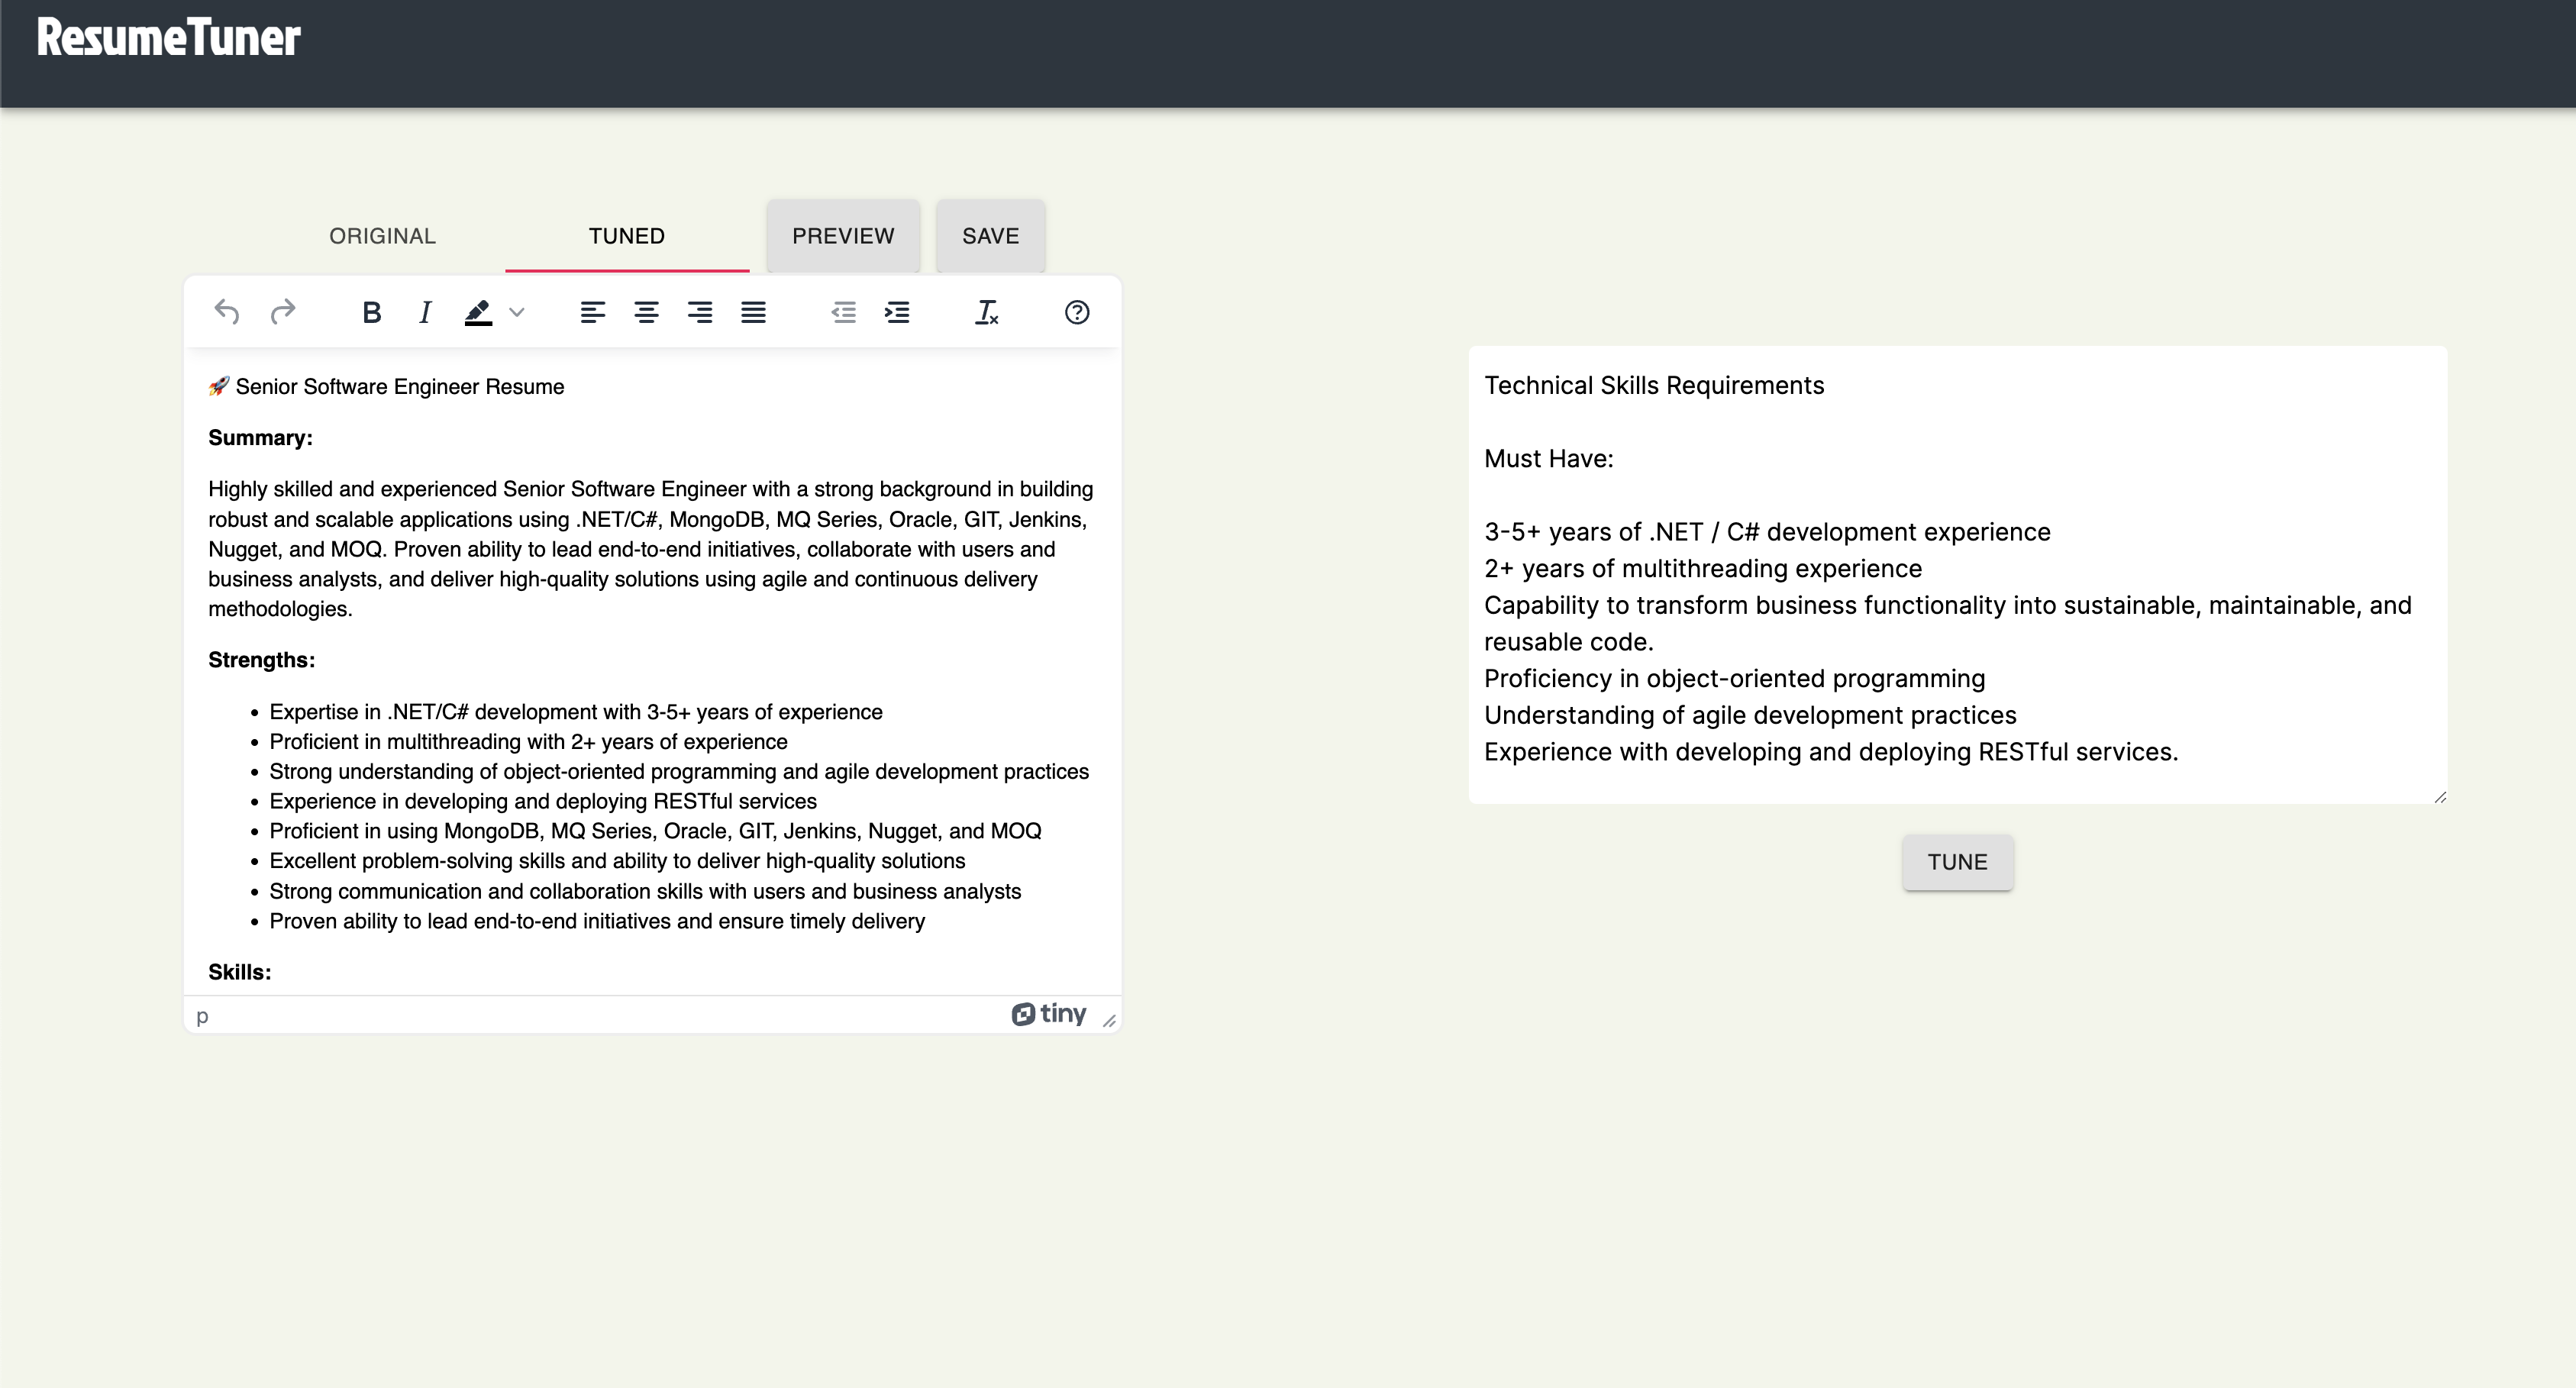The image size is (2576, 1388).
Task: Switch to the Original tab
Action: tap(382, 236)
